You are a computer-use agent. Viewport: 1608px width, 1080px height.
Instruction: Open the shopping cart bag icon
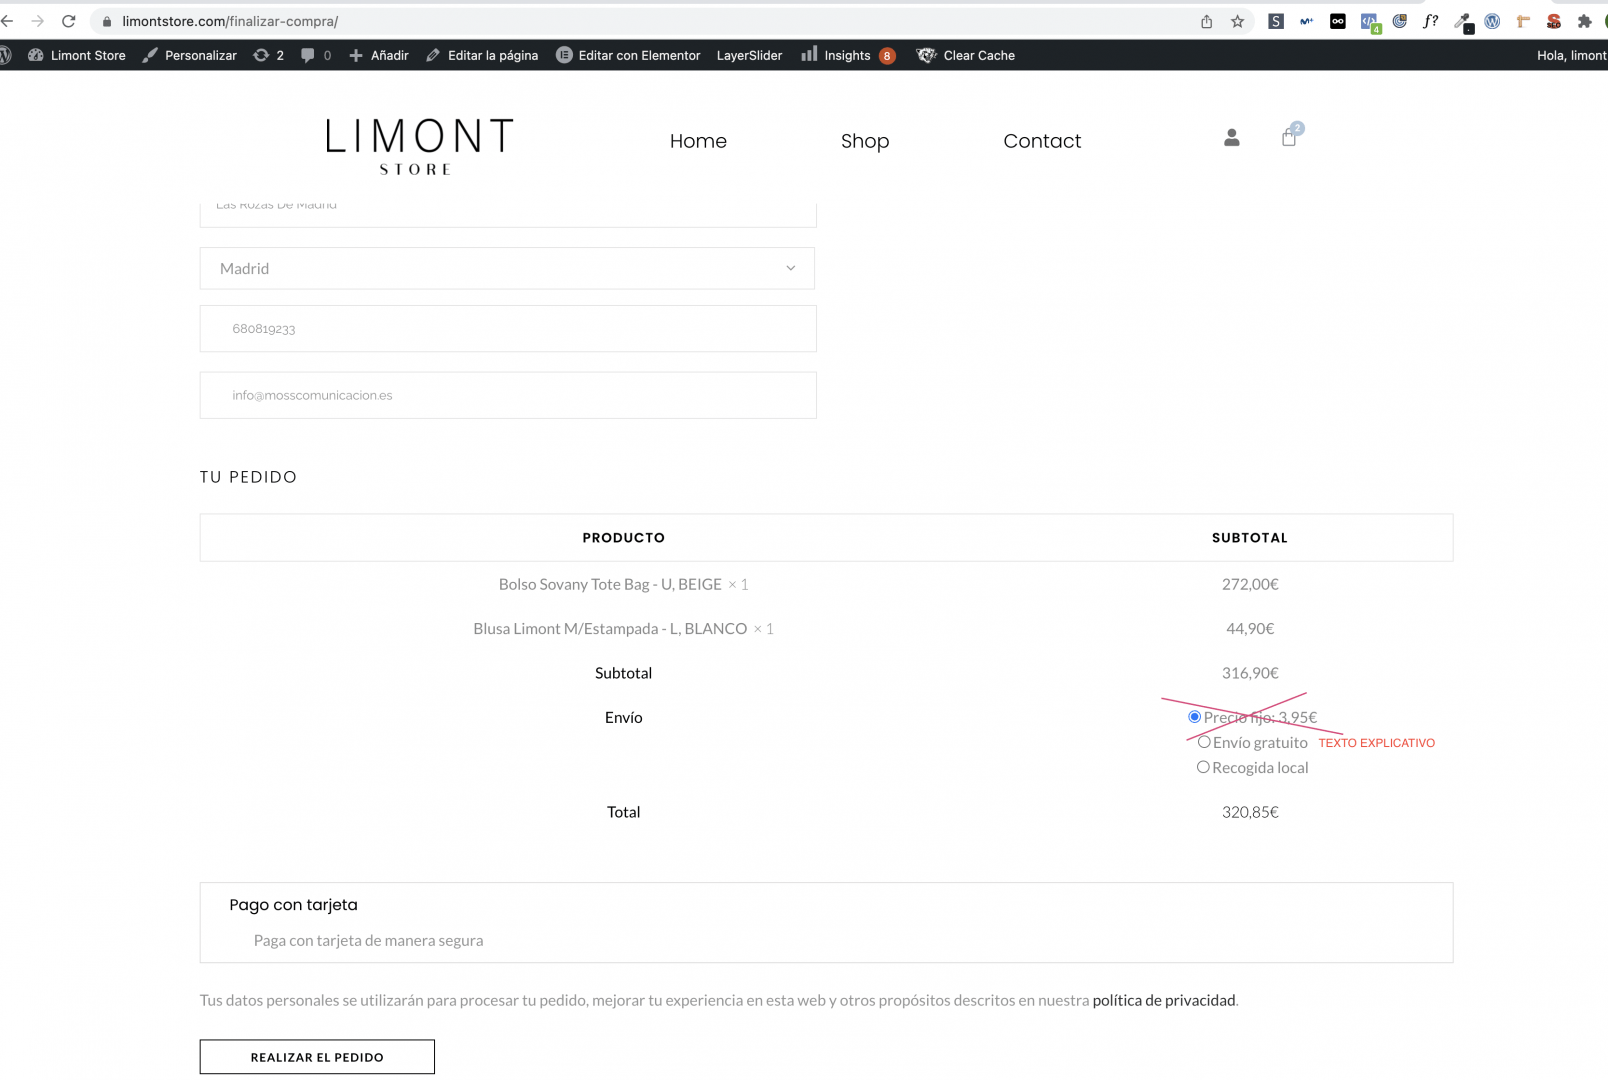pyautogui.click(x=1290, y=136)
